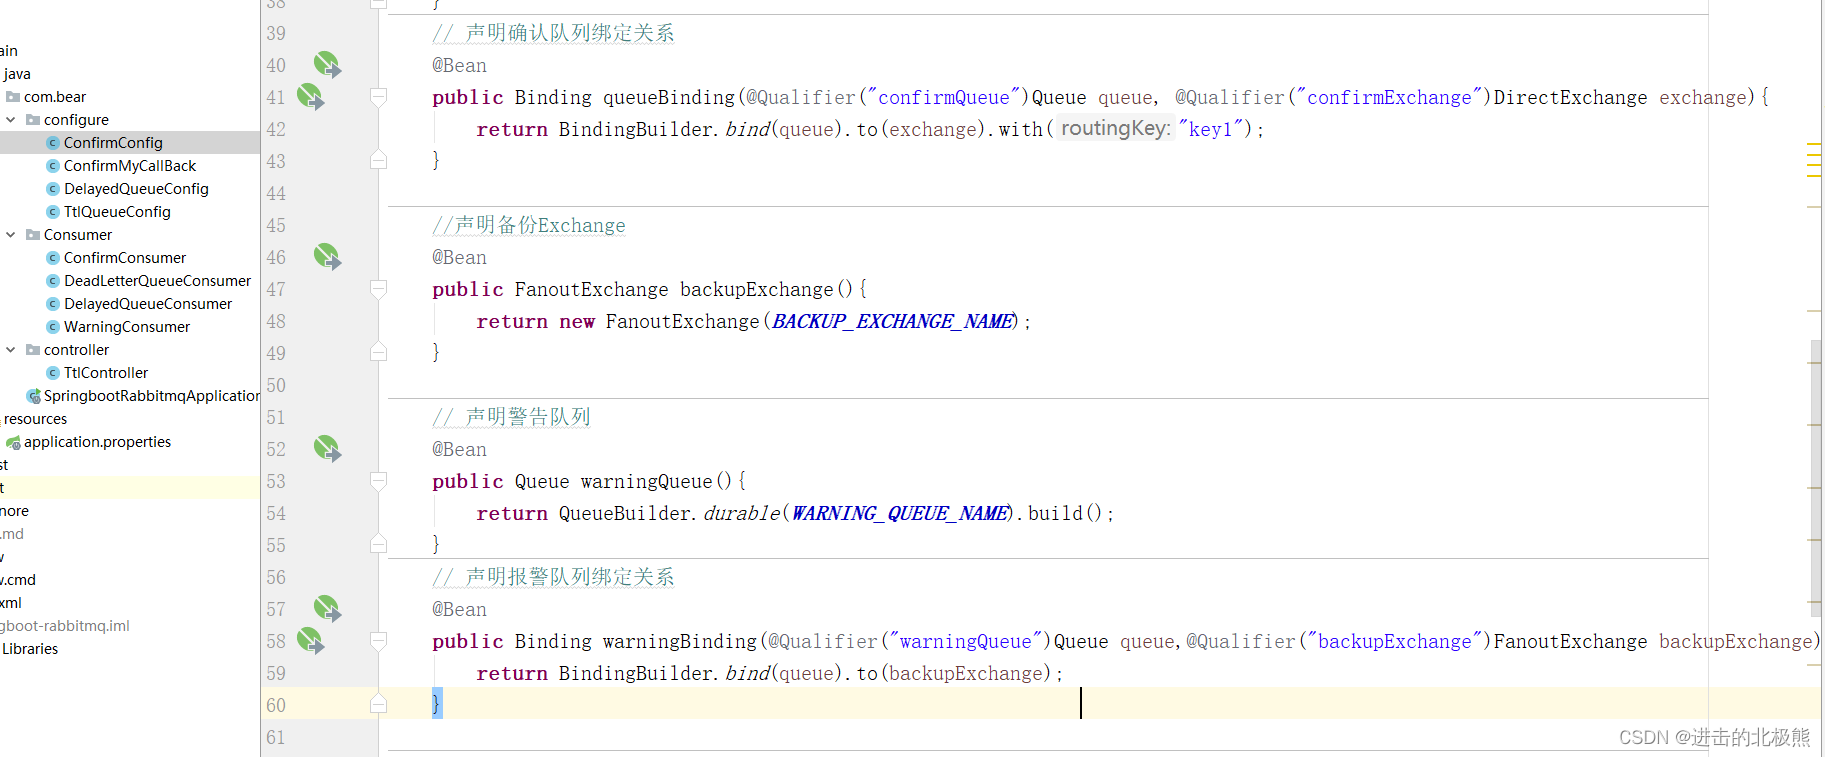The width and height of the screenshot is (1825, 757).
Task: Click the com.bear package folder icon
Action: (13, 97)
